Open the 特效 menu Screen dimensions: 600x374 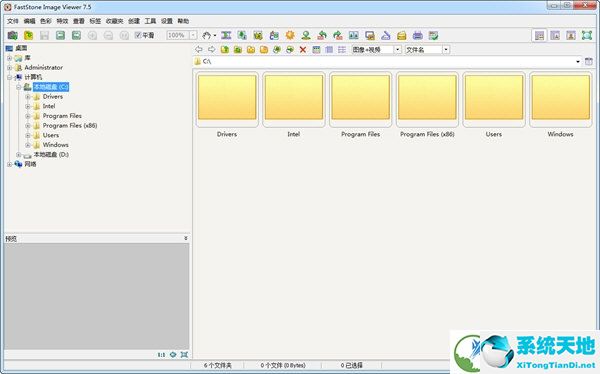point(62,21)
